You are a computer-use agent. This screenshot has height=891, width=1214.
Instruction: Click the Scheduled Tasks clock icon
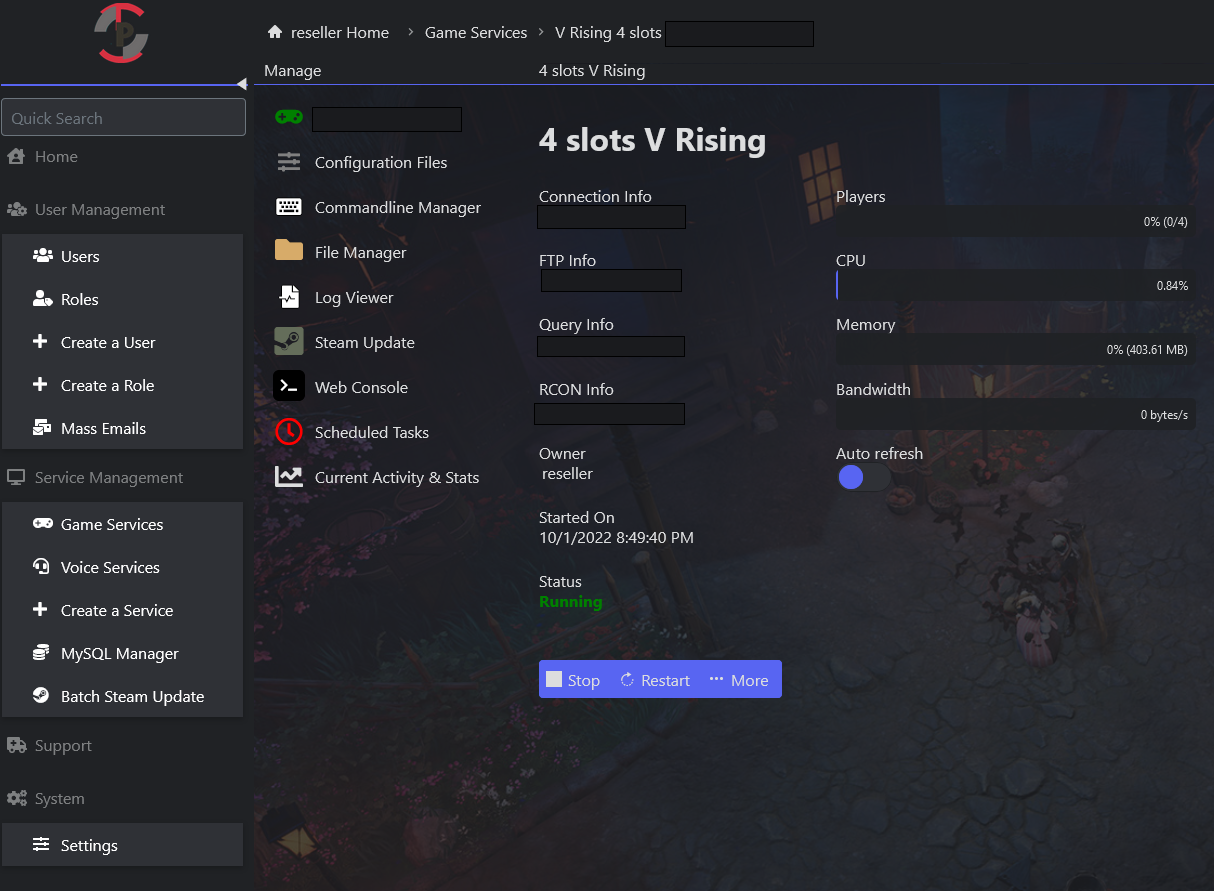(289, 431)
